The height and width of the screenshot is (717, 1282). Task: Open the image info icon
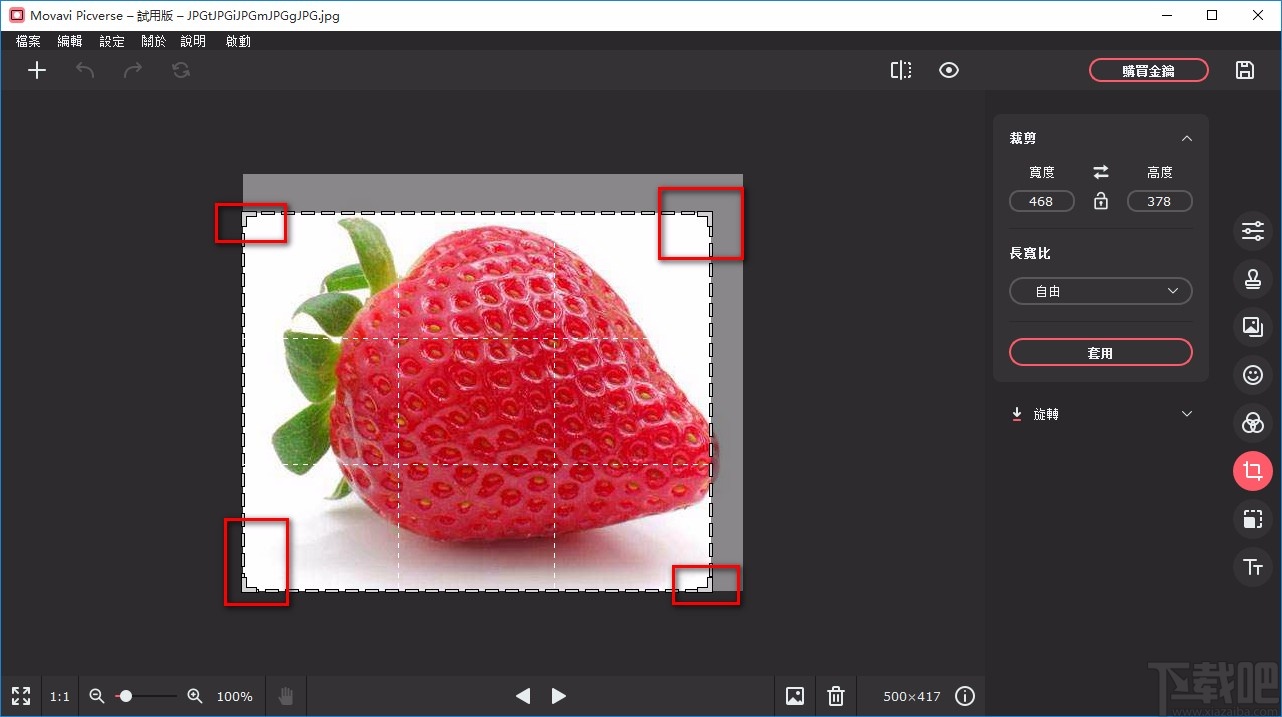964,696
